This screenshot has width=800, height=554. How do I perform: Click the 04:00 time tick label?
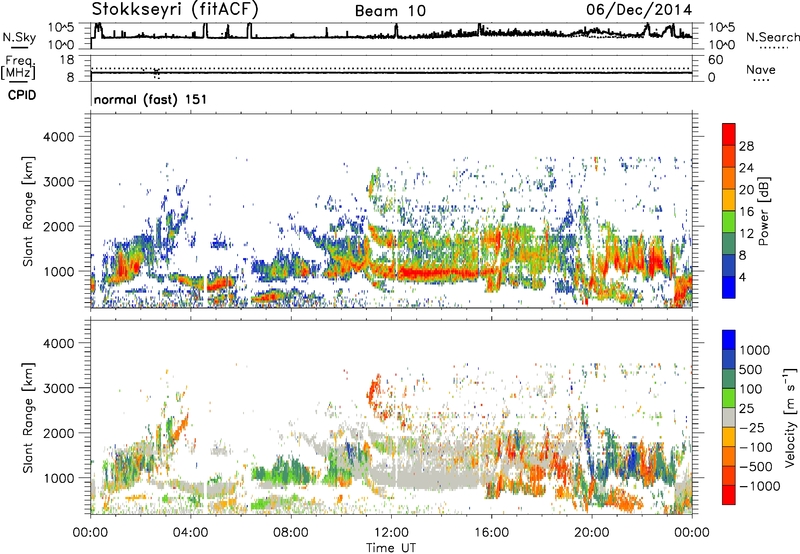click(190, 533)
